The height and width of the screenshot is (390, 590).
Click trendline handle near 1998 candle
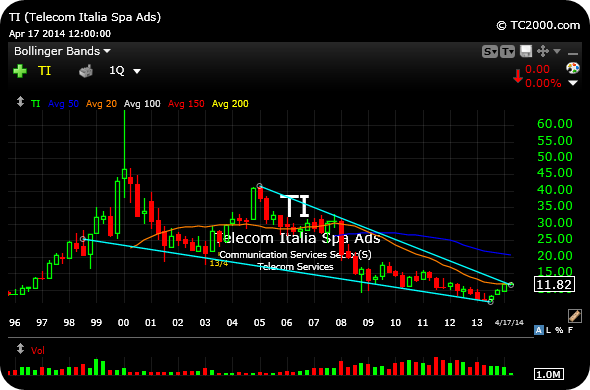click(x=83, y=239)
